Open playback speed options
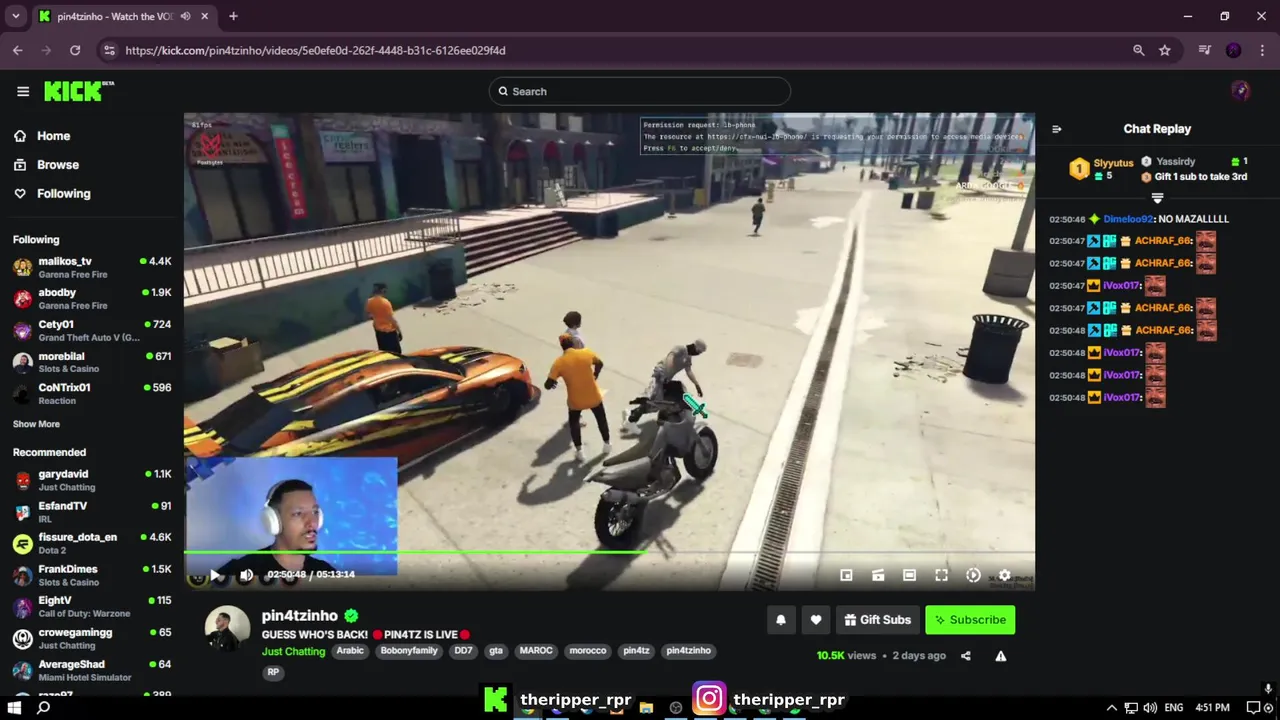This screenshot has height=720, width=1280. point(973,575)
